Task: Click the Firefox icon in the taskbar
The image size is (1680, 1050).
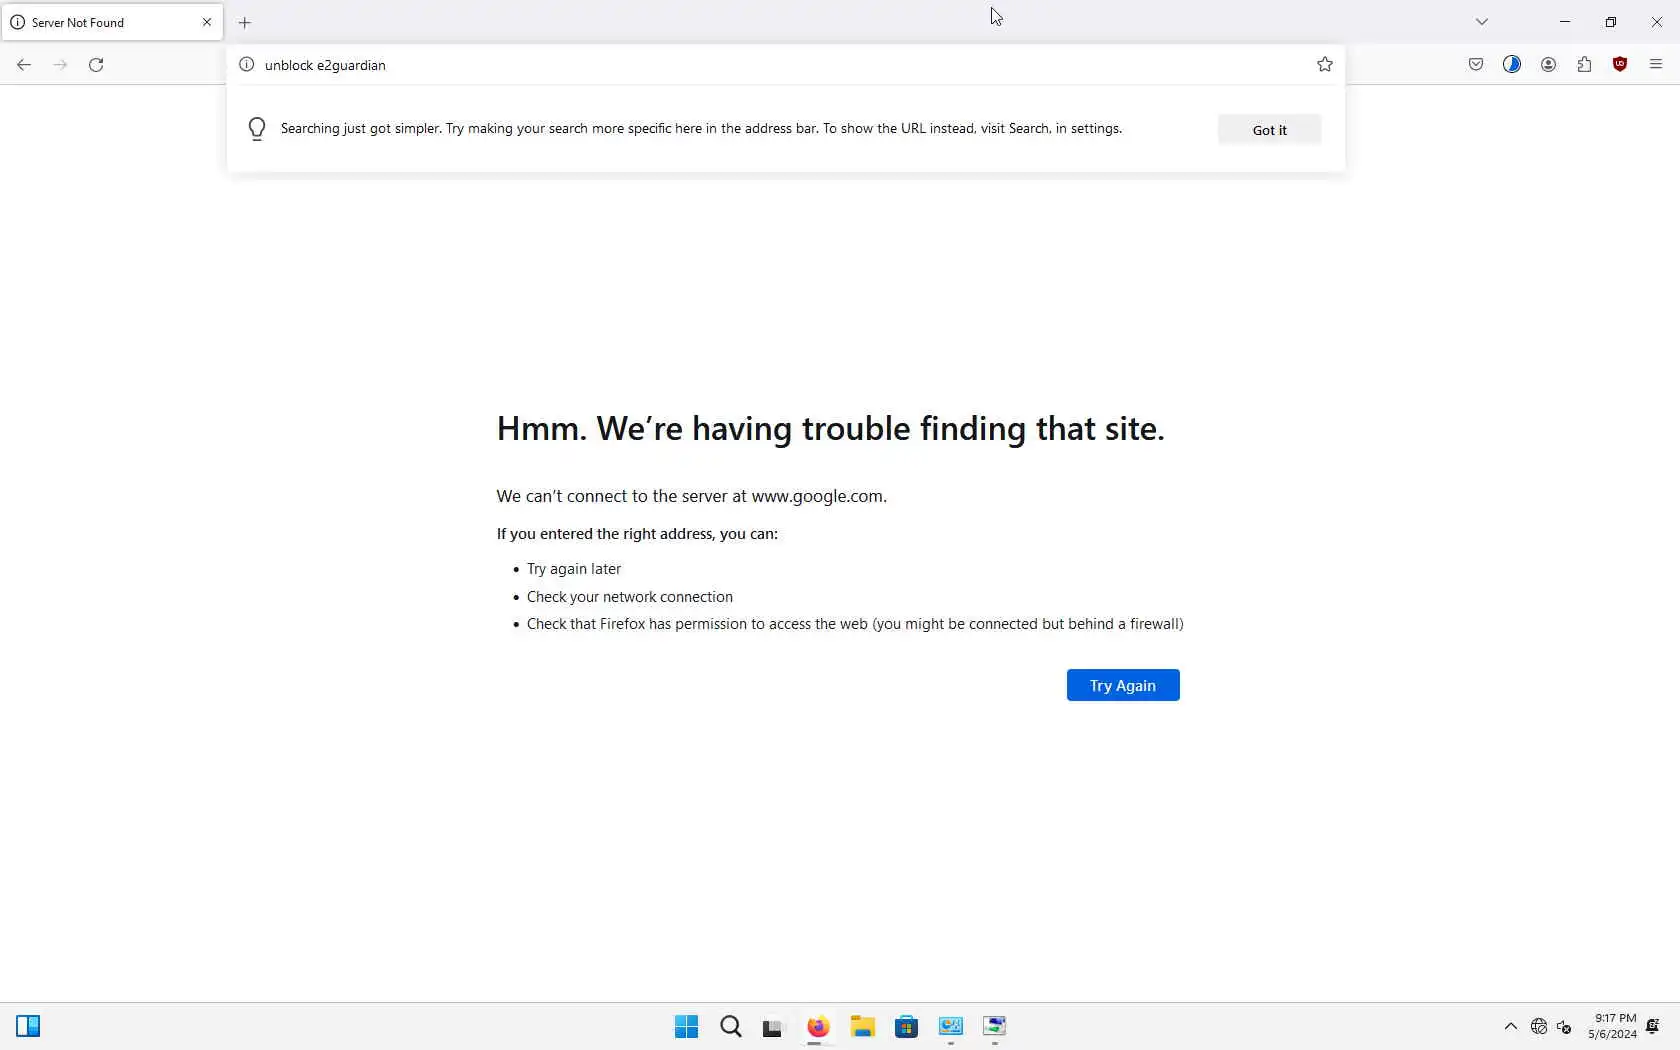Action: coord(818,1027)
